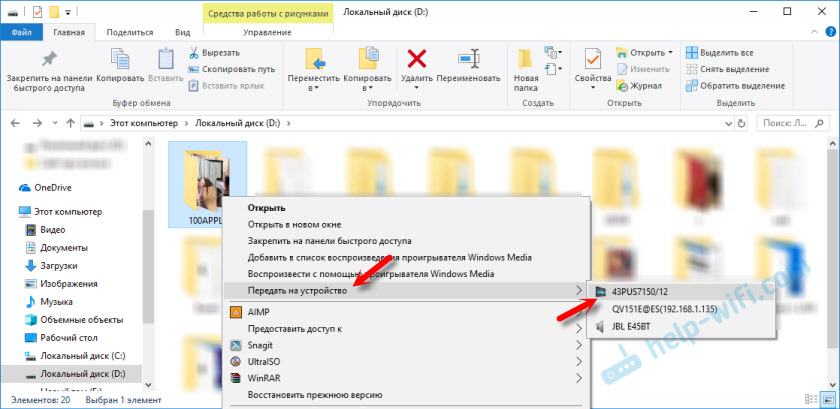
Task: Click Обратить выделение
Action: (x=736, y=85)
